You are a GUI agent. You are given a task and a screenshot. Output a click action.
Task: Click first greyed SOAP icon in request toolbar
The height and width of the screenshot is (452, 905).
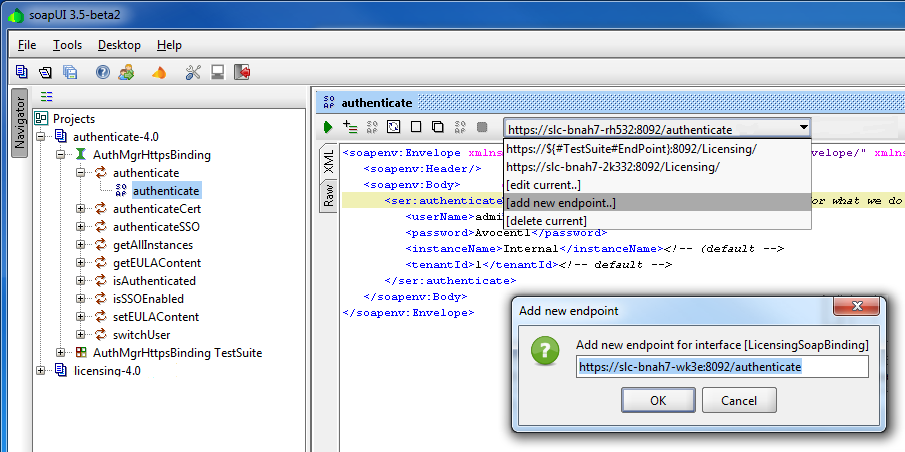coord(372,126)
